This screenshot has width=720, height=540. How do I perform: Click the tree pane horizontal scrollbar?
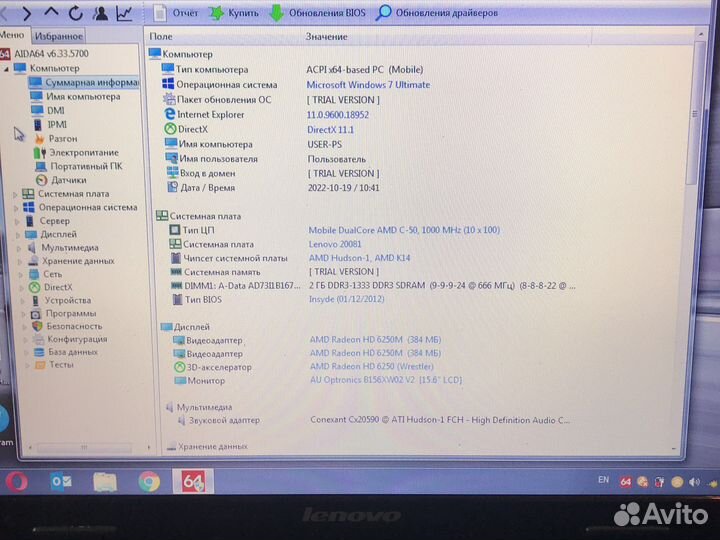pos(84,447)
